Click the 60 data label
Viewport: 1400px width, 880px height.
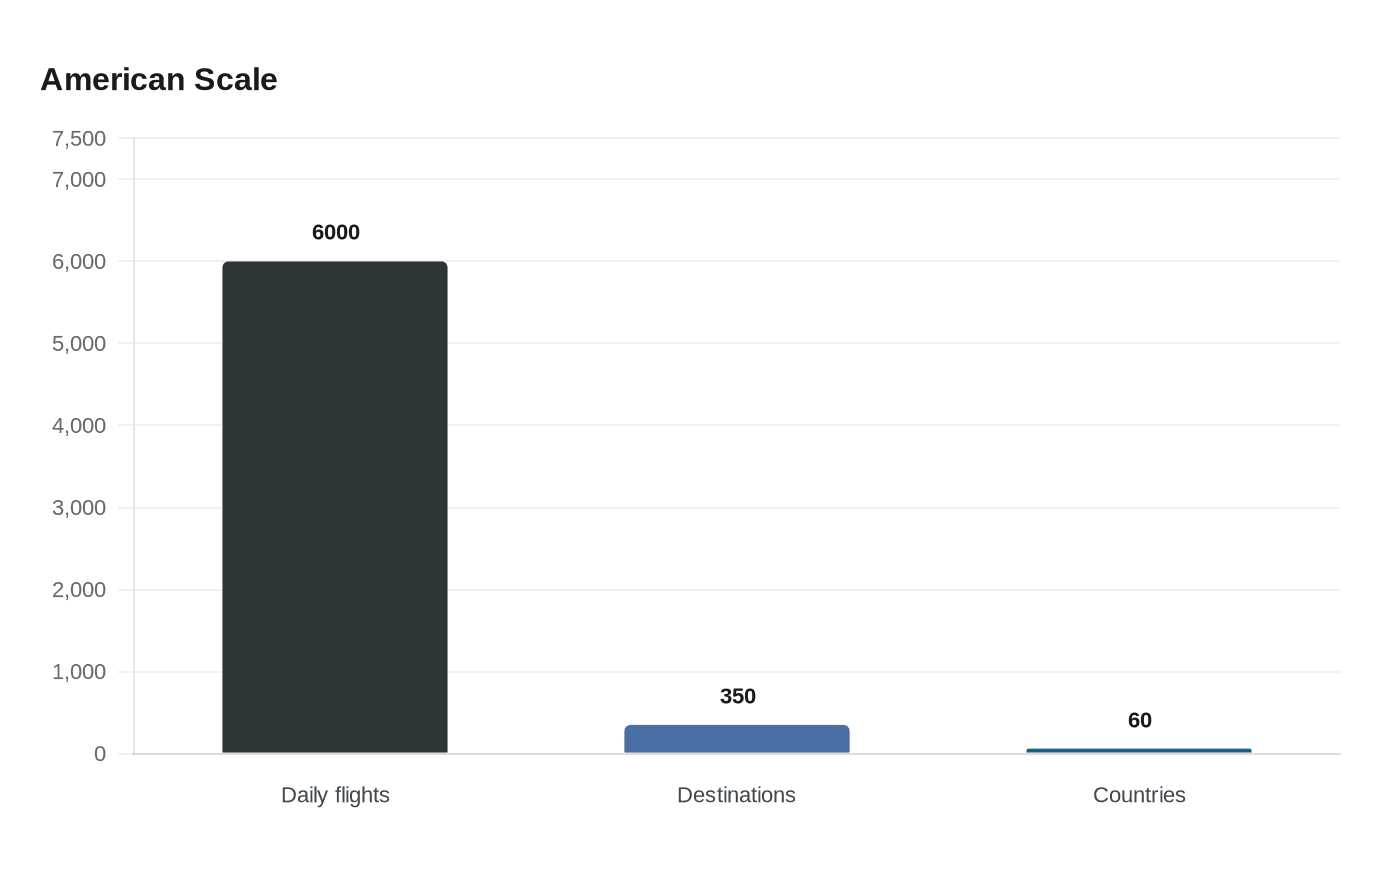point(1139,720)
